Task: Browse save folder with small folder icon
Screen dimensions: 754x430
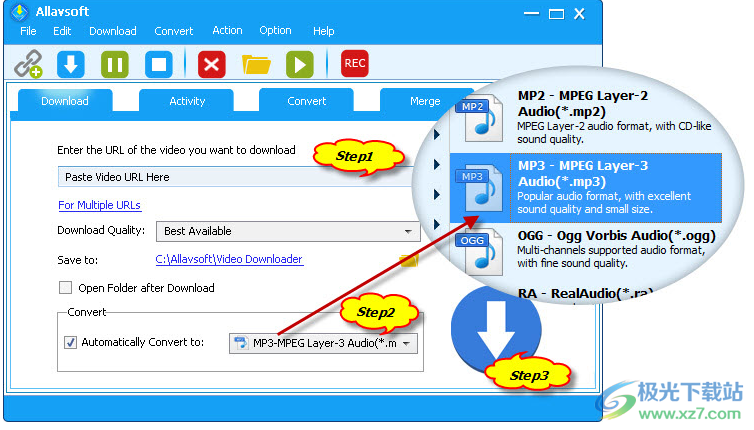Action: pyautogui.click(x=409, y=260)
